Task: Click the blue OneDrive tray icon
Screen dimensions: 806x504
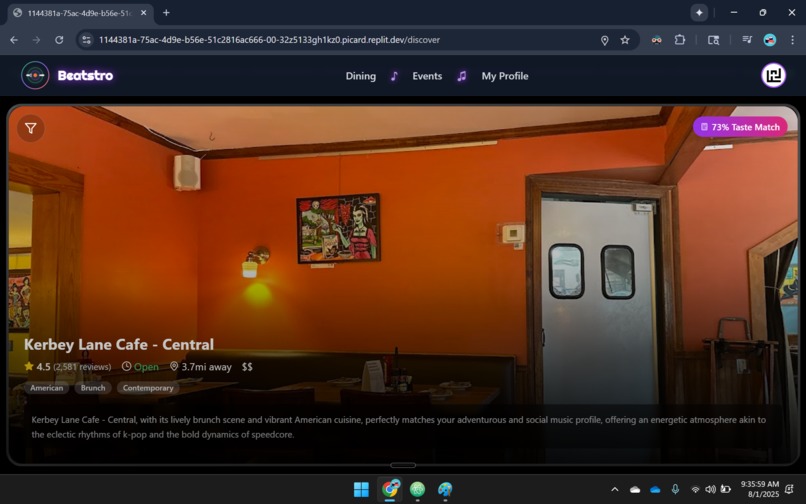Action: [655, 489]
